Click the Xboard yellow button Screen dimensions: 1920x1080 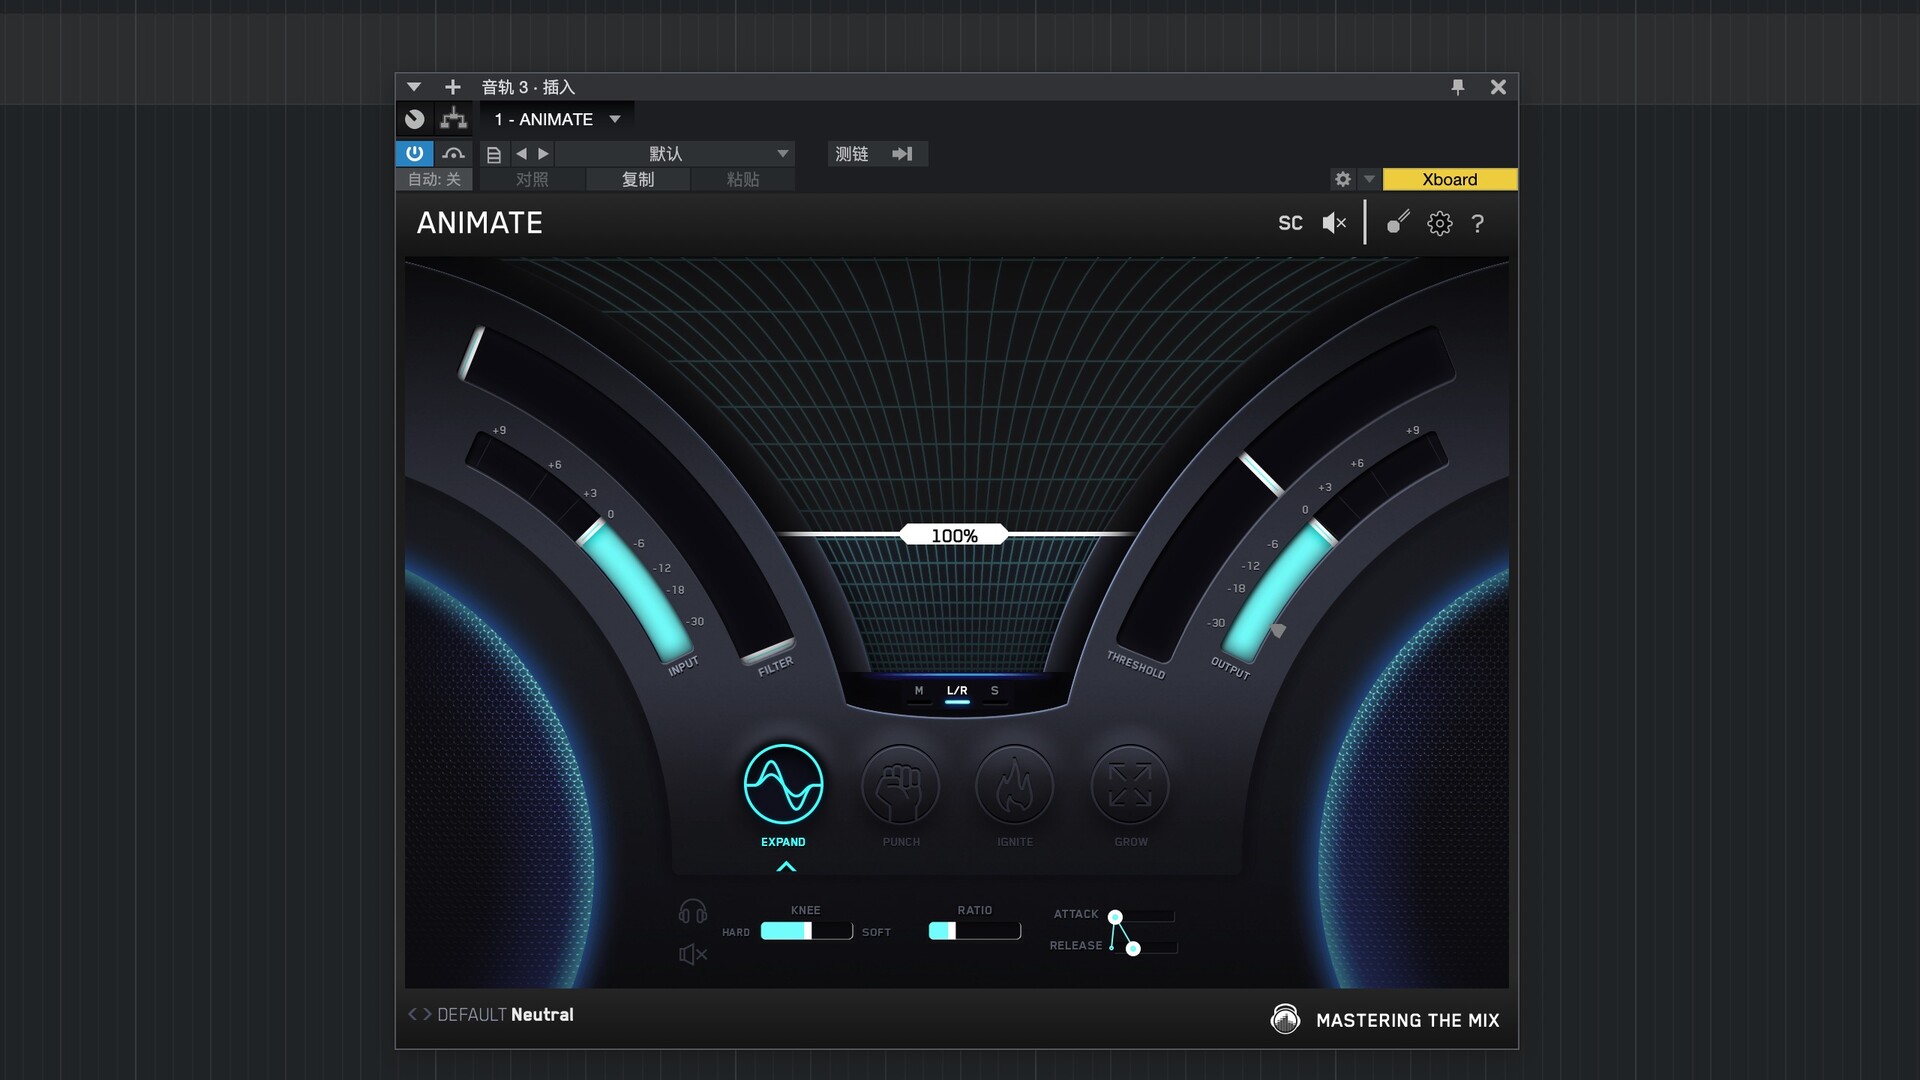tap(1450, 179)
